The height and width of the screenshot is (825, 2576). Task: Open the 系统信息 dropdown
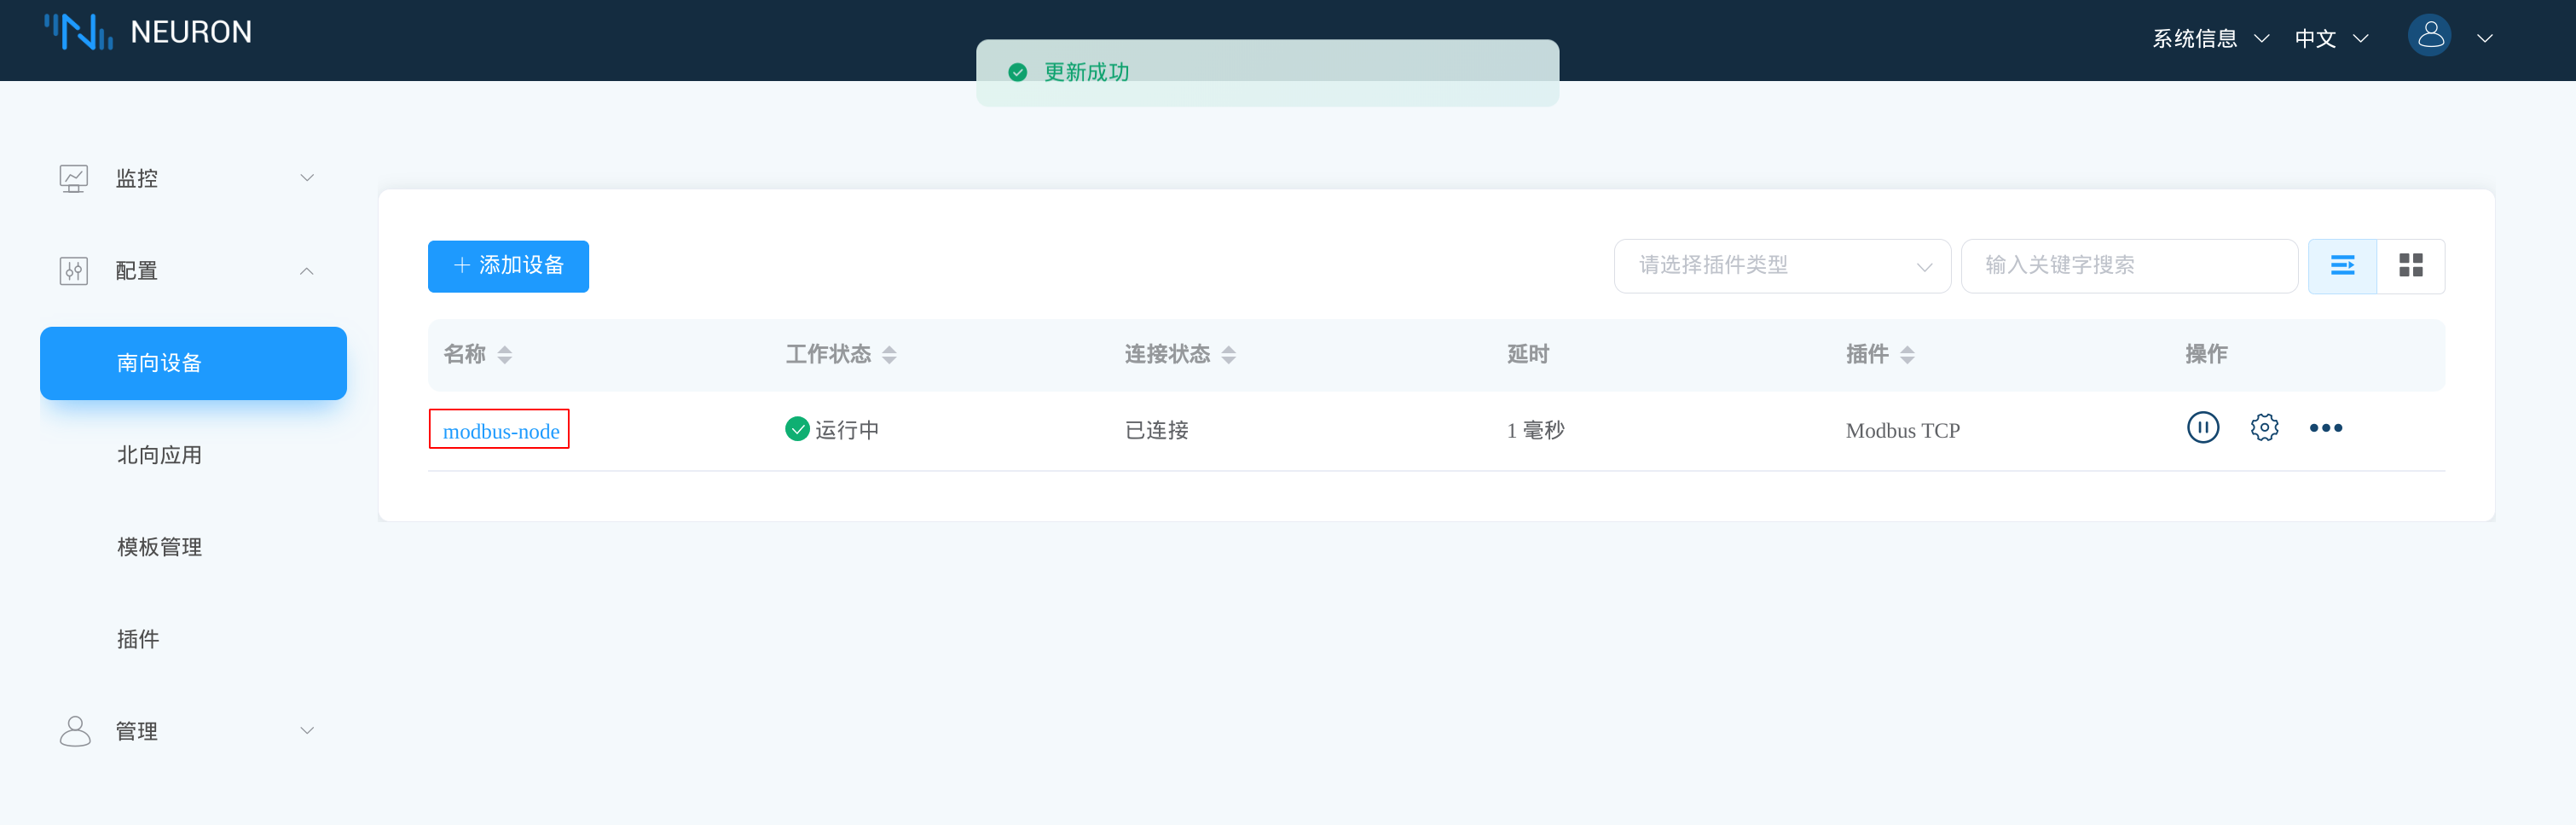2210,38
